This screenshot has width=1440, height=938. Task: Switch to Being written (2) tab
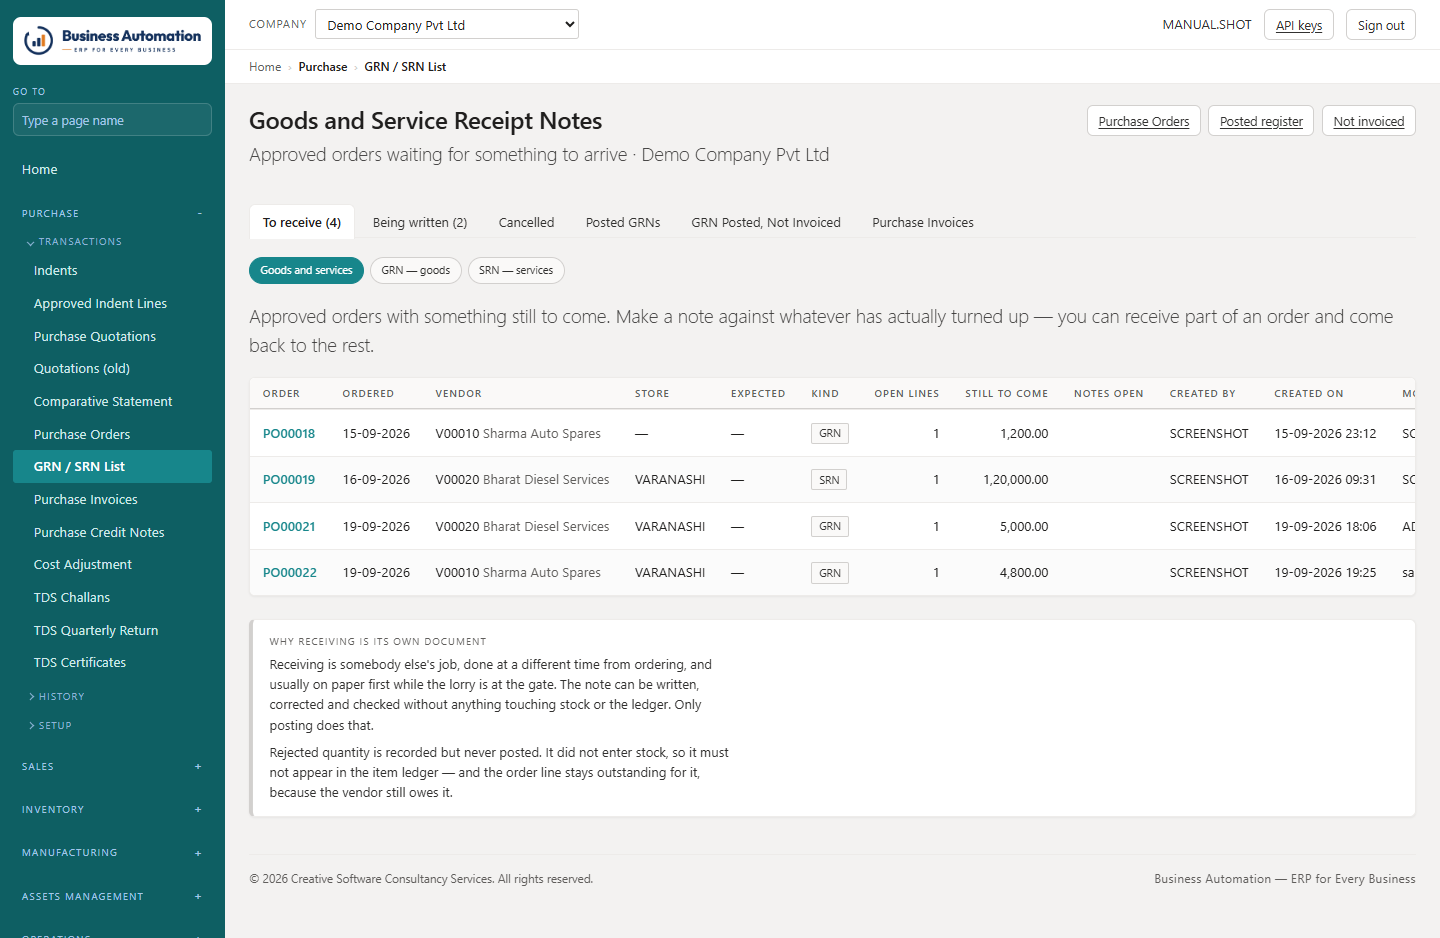[x=420, y=223]
